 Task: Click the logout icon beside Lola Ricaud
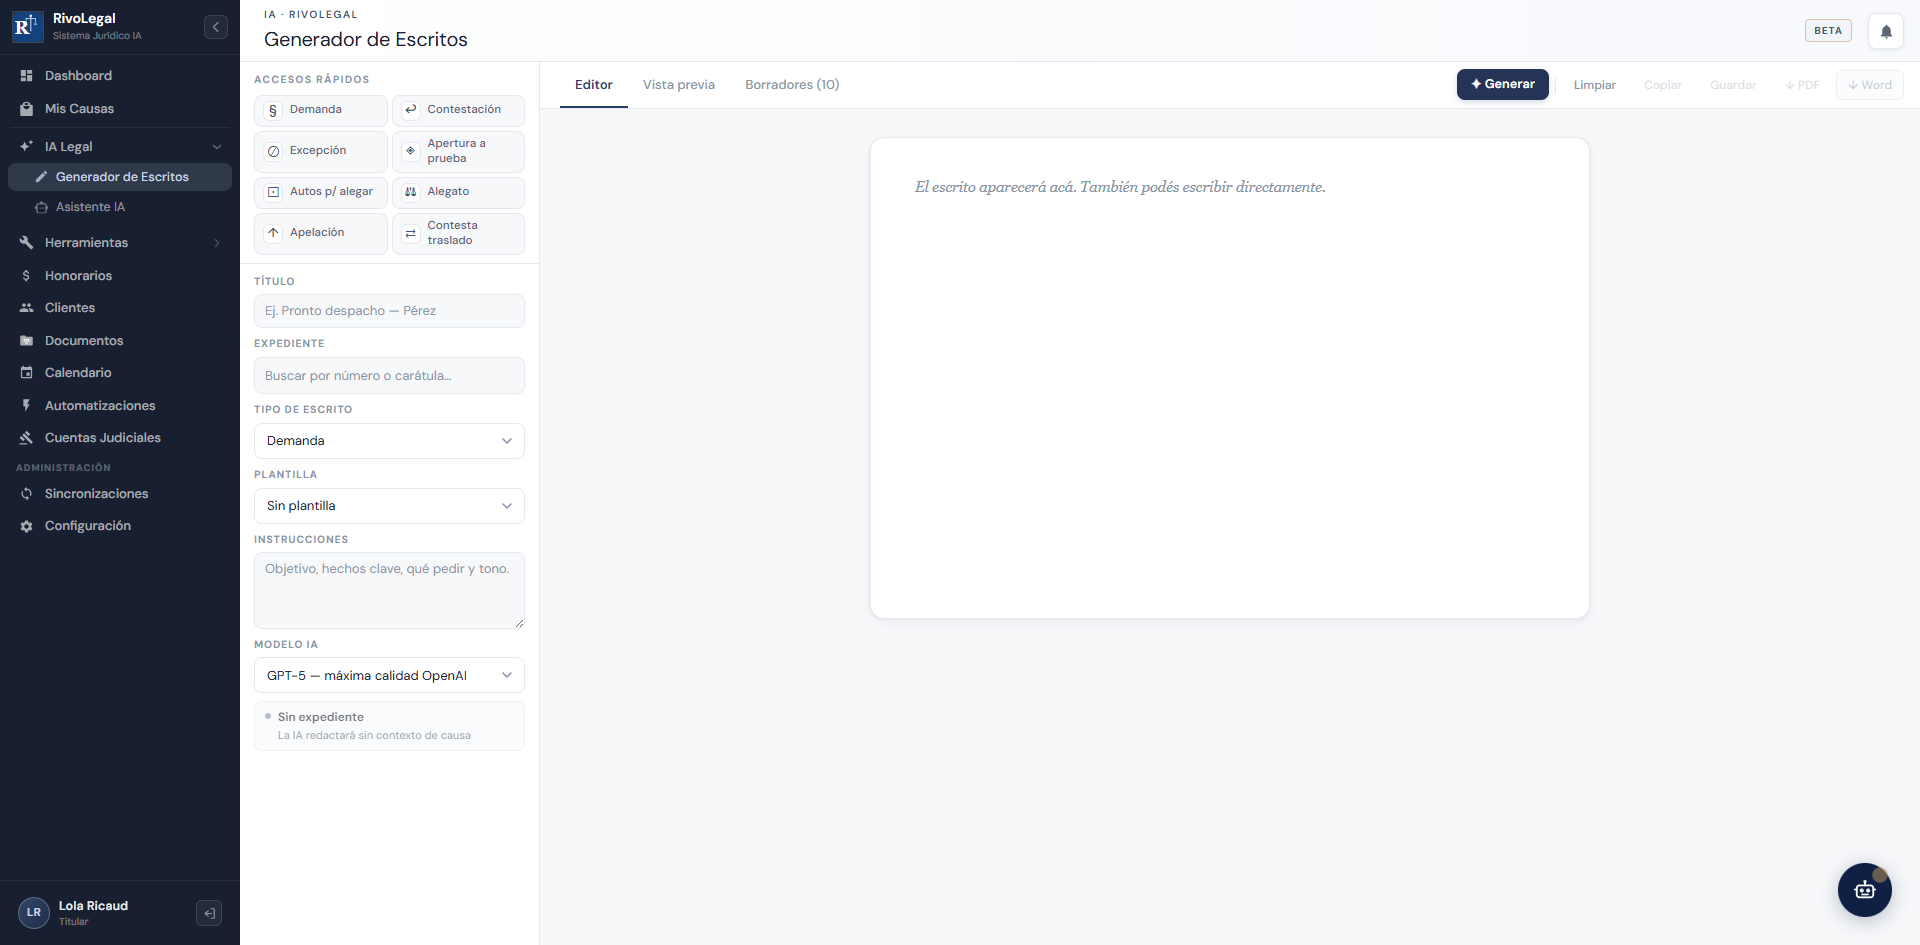click(209, 913)
